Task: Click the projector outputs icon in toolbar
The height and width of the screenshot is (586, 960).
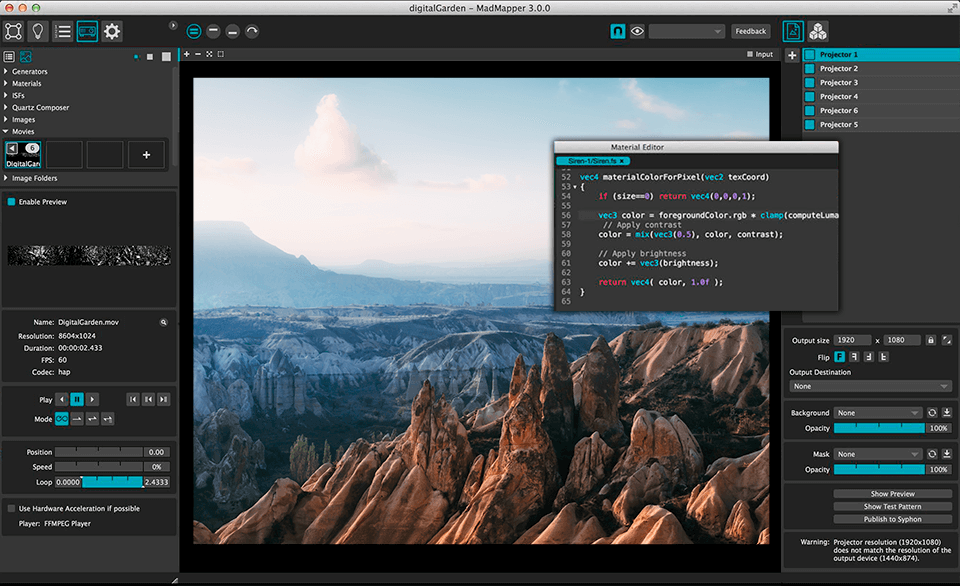Action: click(x=87, y=31)
